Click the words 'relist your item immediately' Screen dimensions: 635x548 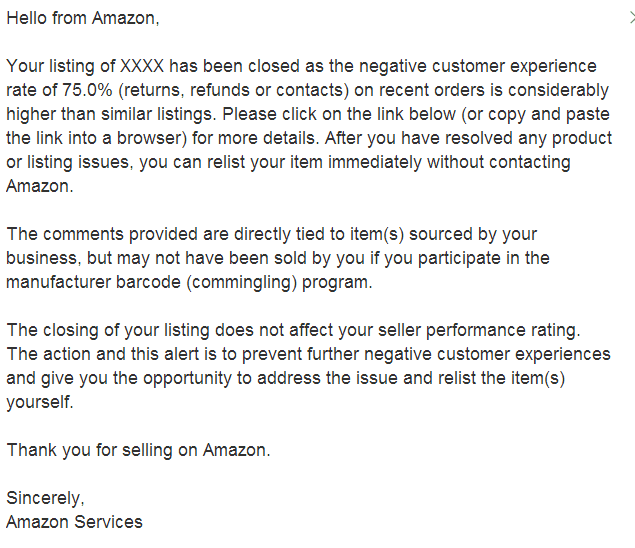(314, 162)
